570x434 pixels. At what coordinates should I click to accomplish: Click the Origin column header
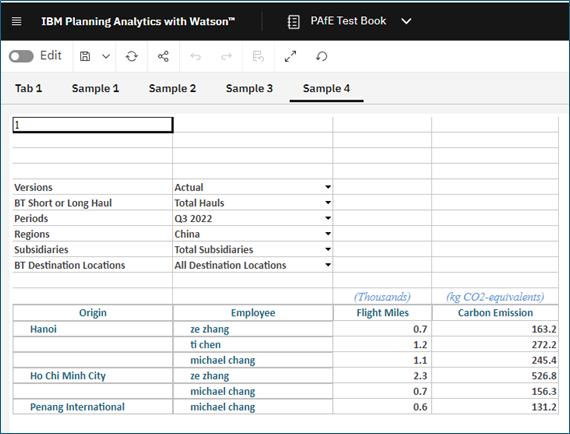pyautogui.click(x=93, y=313)
